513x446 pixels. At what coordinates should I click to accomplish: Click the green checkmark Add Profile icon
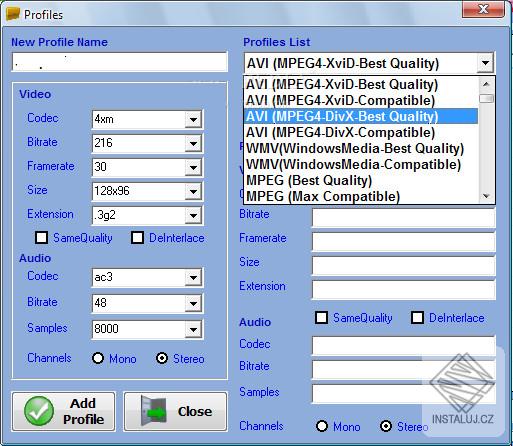(39, 411)
